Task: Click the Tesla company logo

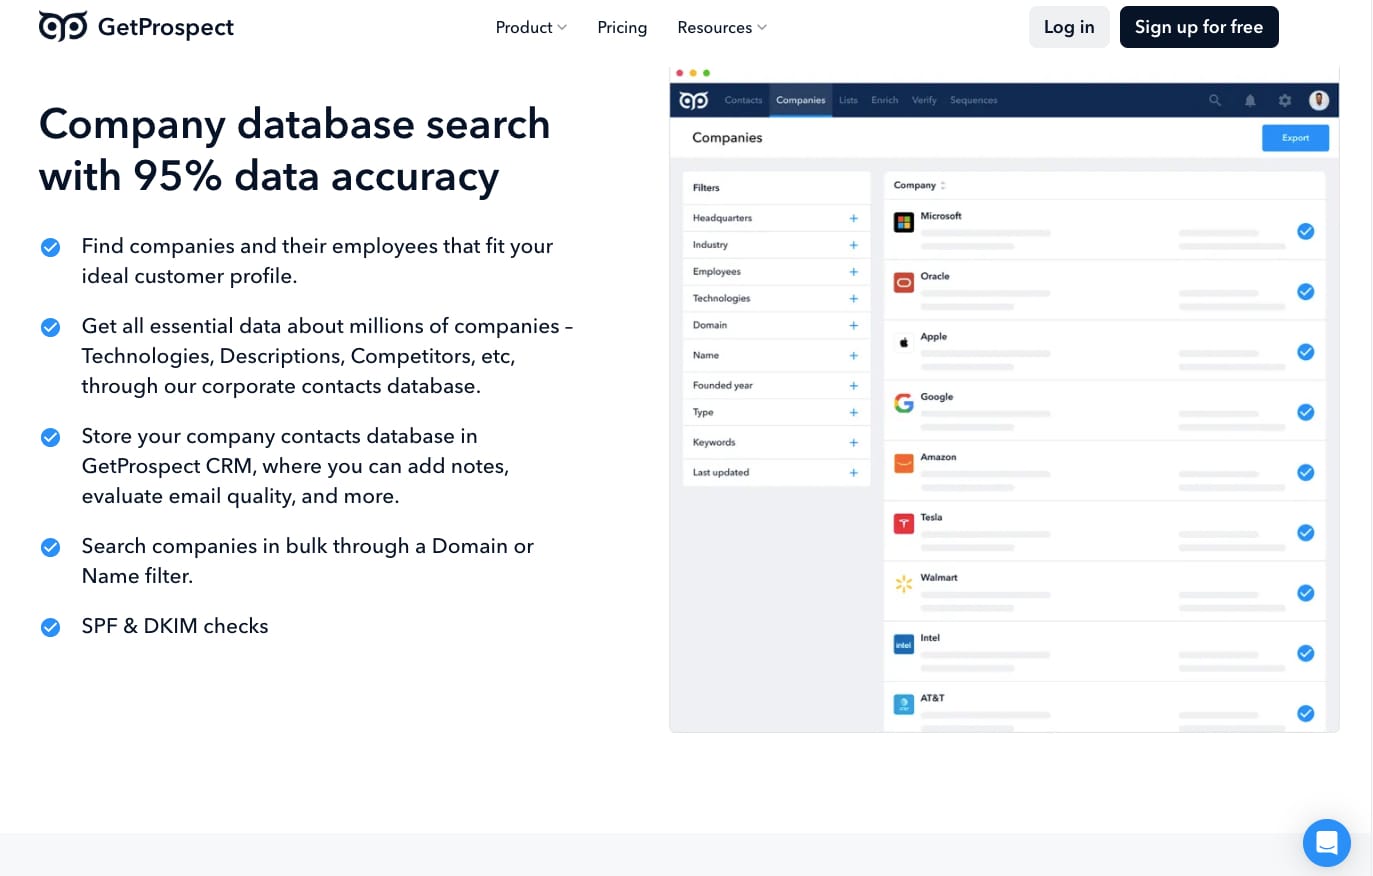Action: [x=904, y=523]
